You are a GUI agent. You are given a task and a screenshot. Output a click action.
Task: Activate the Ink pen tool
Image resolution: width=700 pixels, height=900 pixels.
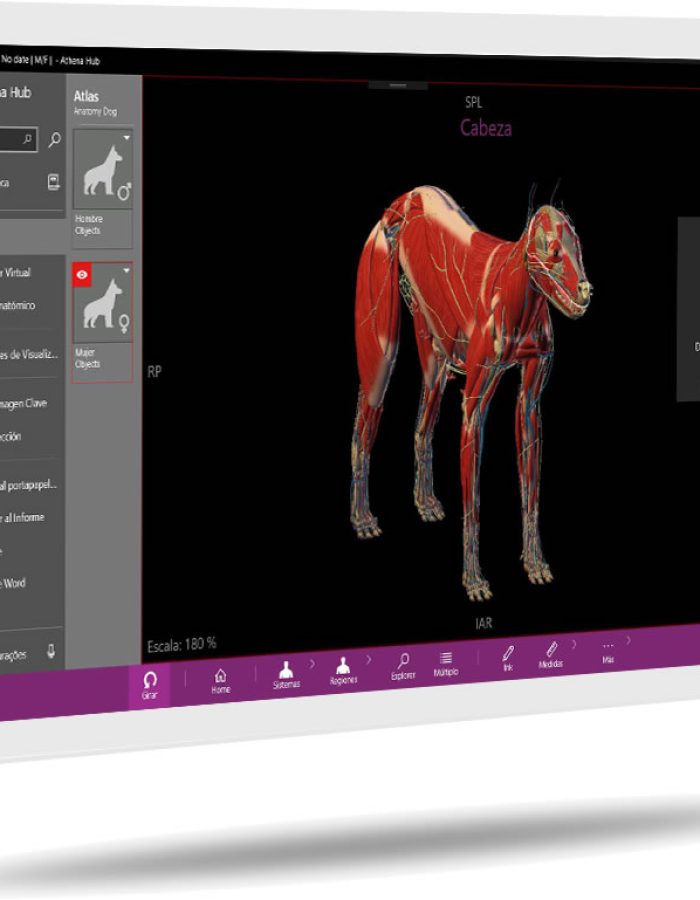point(508,658)
